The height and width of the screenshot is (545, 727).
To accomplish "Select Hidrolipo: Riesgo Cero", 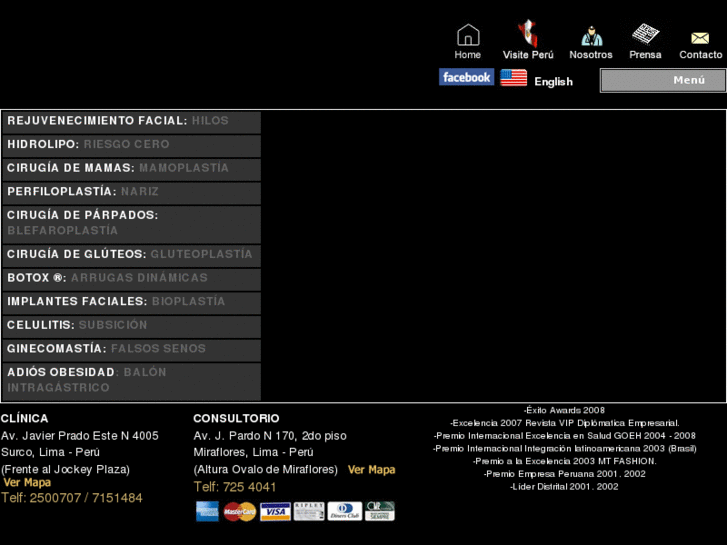I will pyautogui.click(x=132, y=146).
